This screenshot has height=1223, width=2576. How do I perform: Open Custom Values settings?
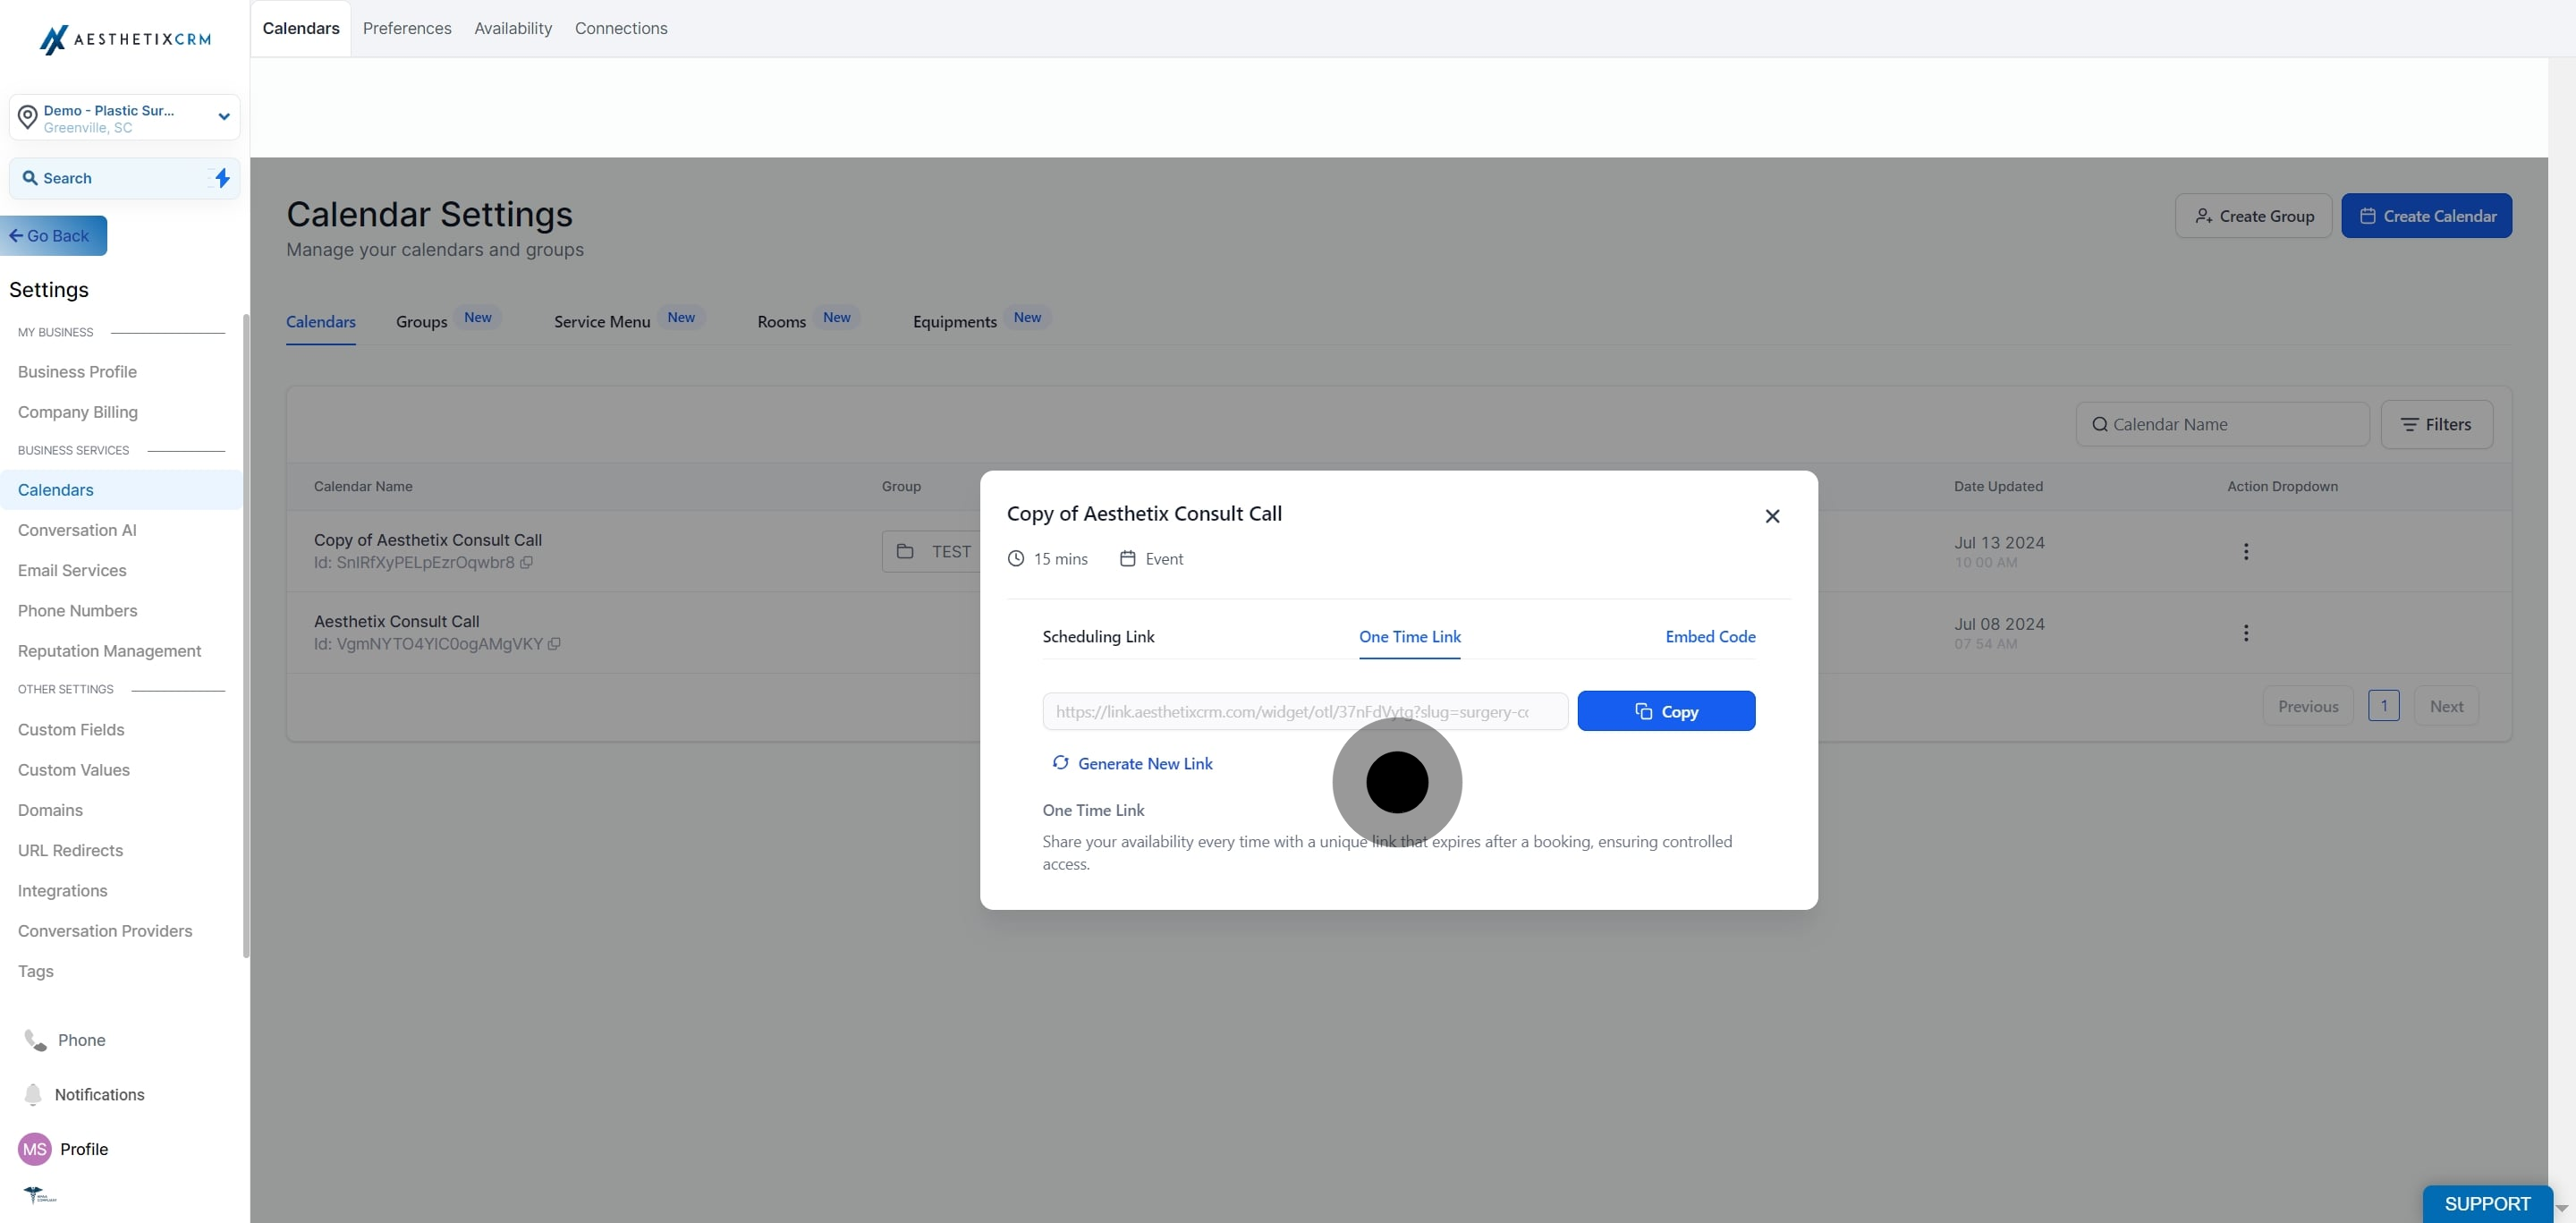tap(74, 770)
